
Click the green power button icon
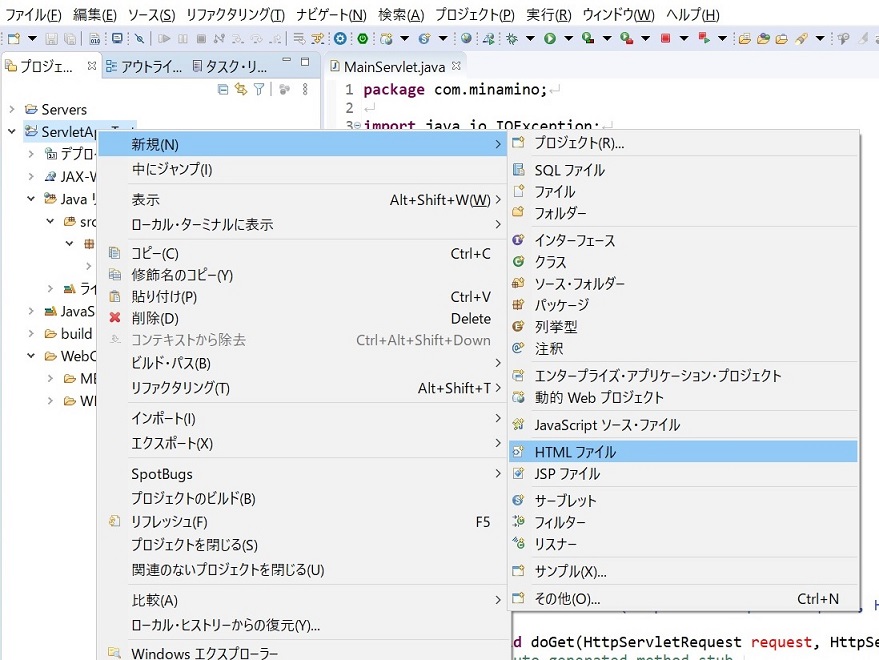(x=363, y=38)
